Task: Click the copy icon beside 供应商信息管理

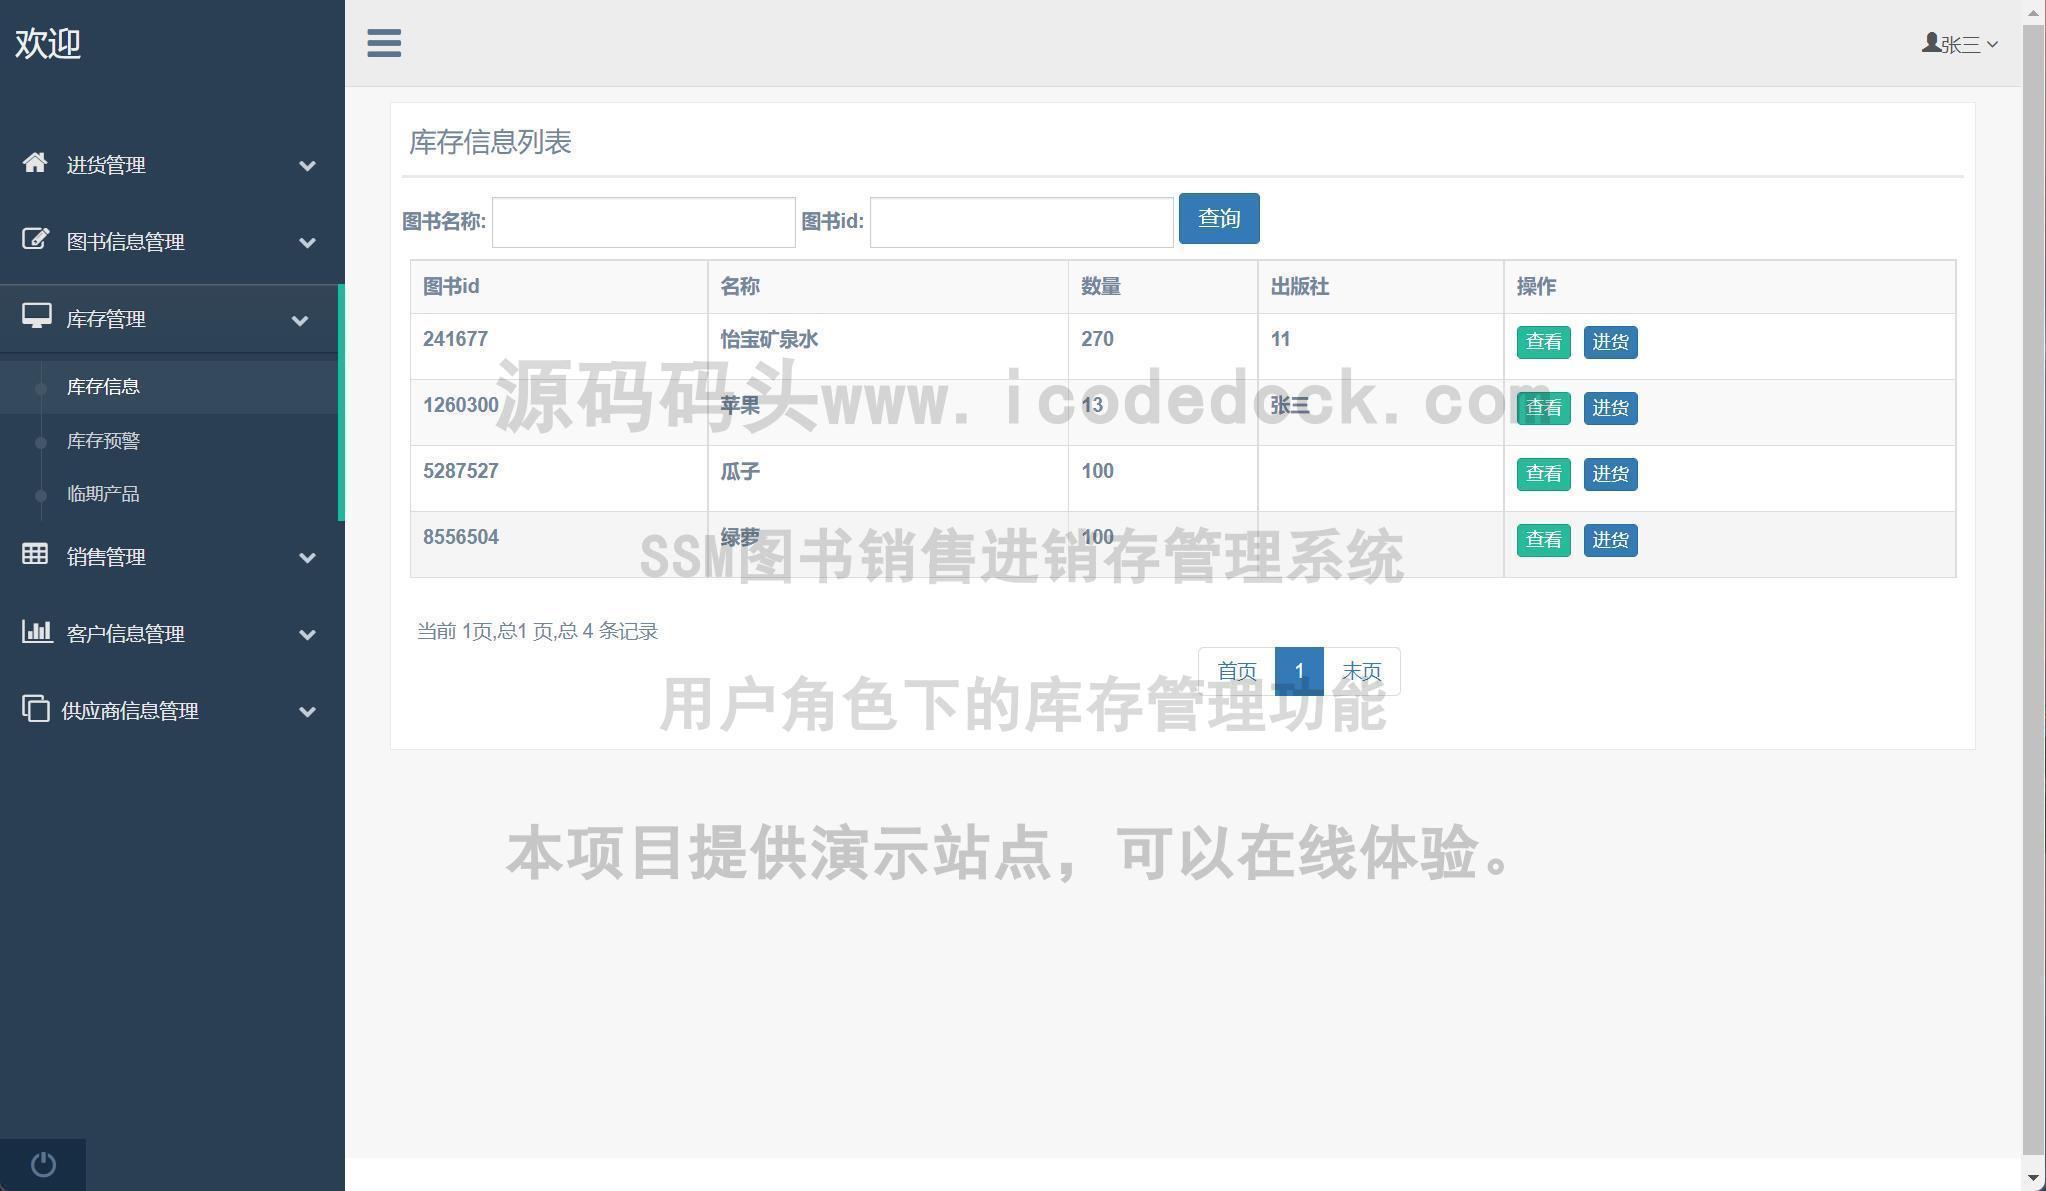Action: click(x=35, y=708)
